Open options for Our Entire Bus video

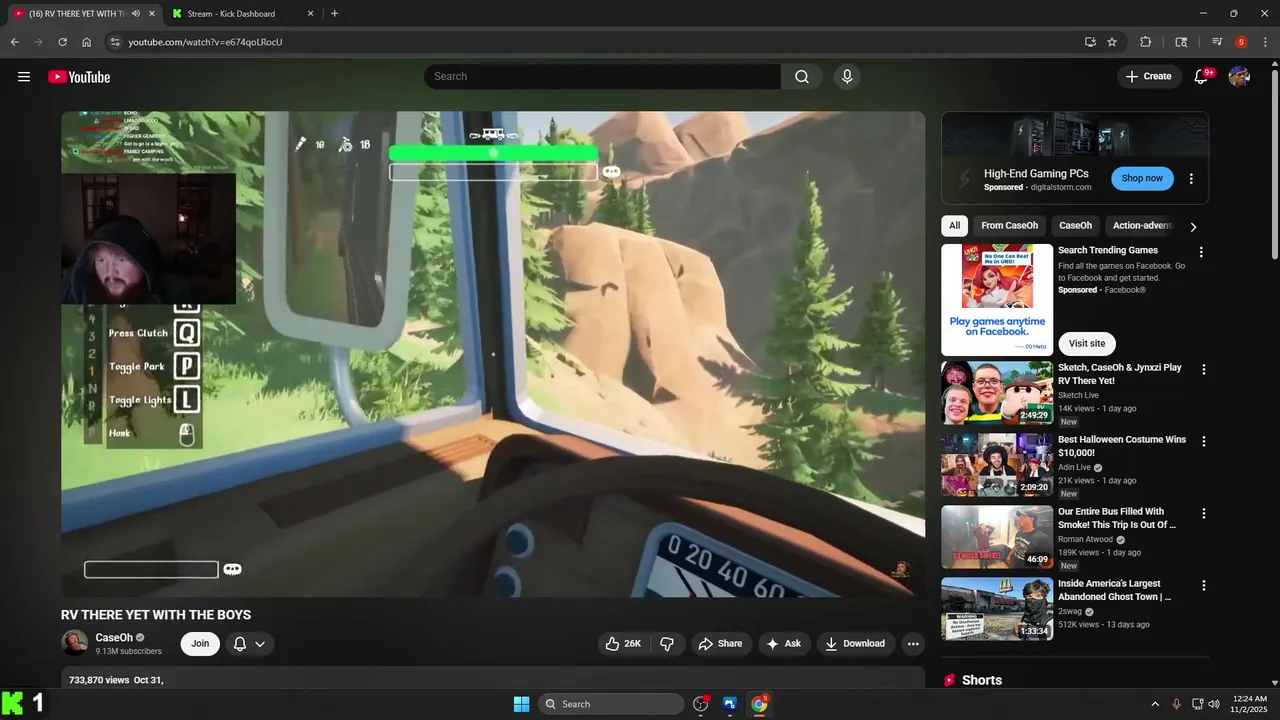1203,513
